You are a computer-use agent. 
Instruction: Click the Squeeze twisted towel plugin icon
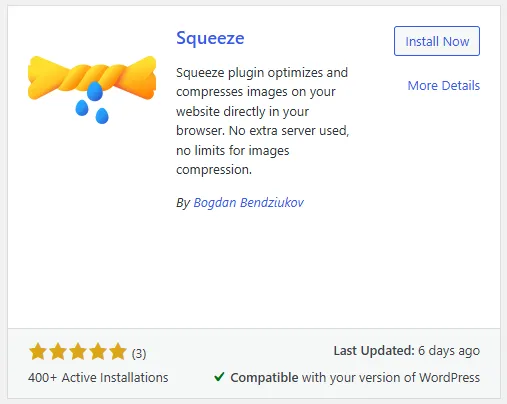tap(92, 89)
